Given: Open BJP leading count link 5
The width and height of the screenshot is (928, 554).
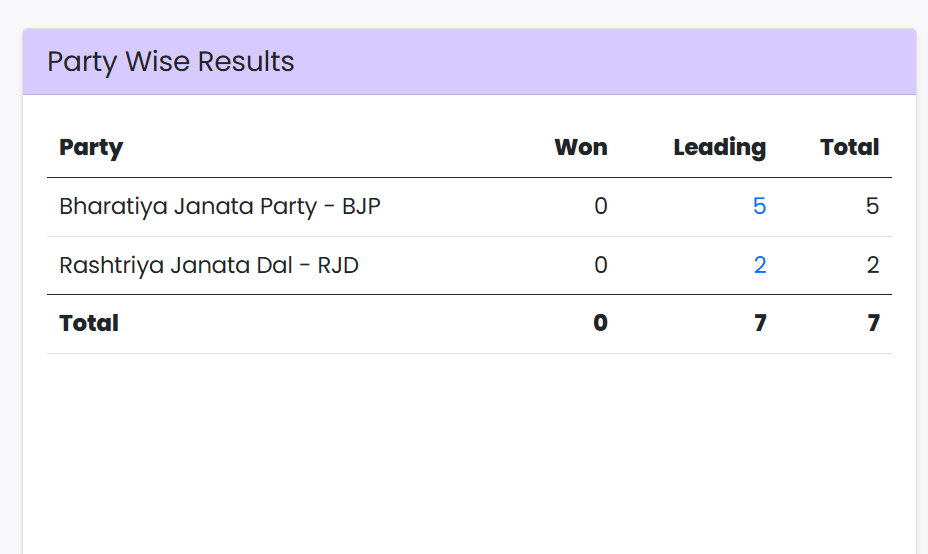Looking at the screenshot, I should 759,206.
